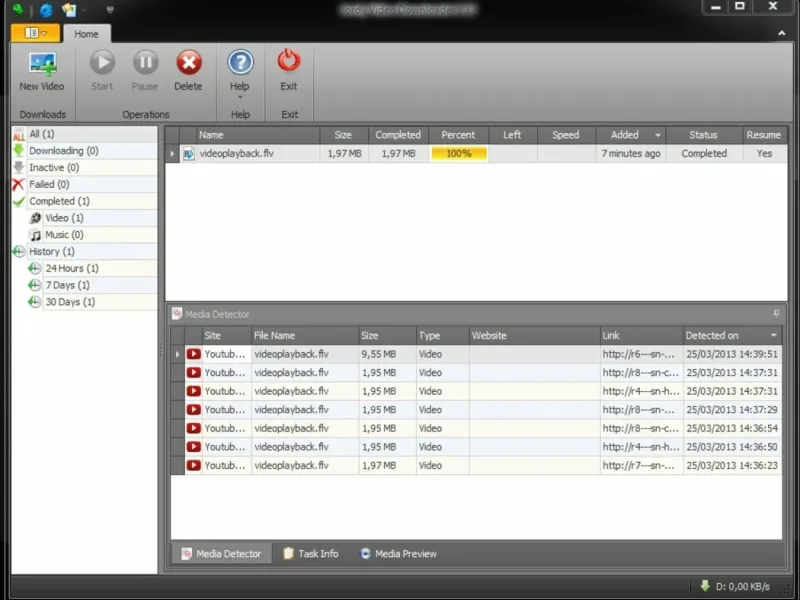Click the current-row arrow of 14:39:51 row
The width and height of the screenshot is (800, 600).
(178, 354)
